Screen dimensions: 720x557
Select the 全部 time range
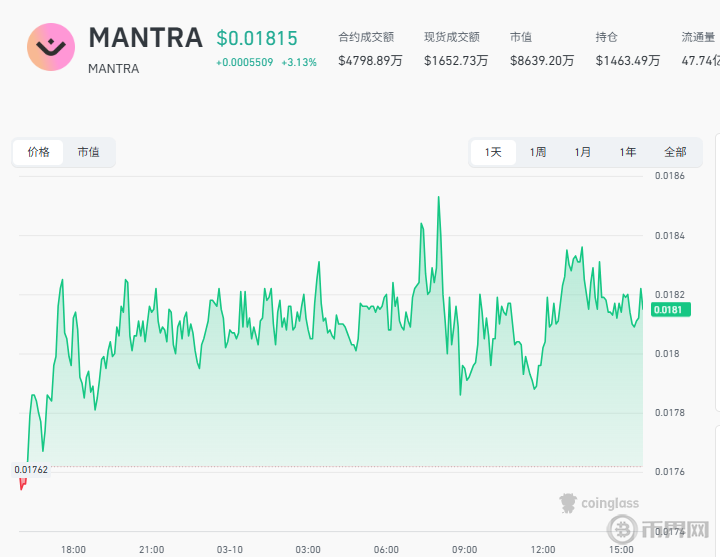[675, 152]
